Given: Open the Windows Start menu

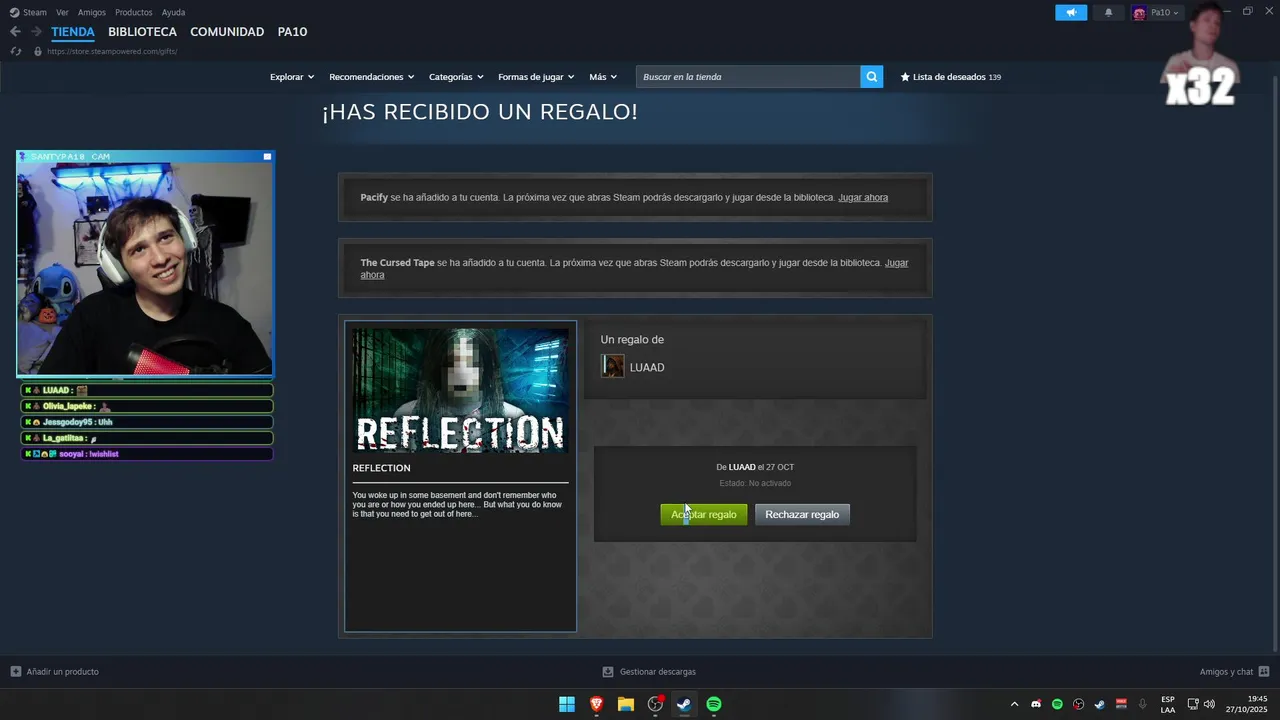Looking at the screenshot, I should pyautogui.click(x=567, y=704).
